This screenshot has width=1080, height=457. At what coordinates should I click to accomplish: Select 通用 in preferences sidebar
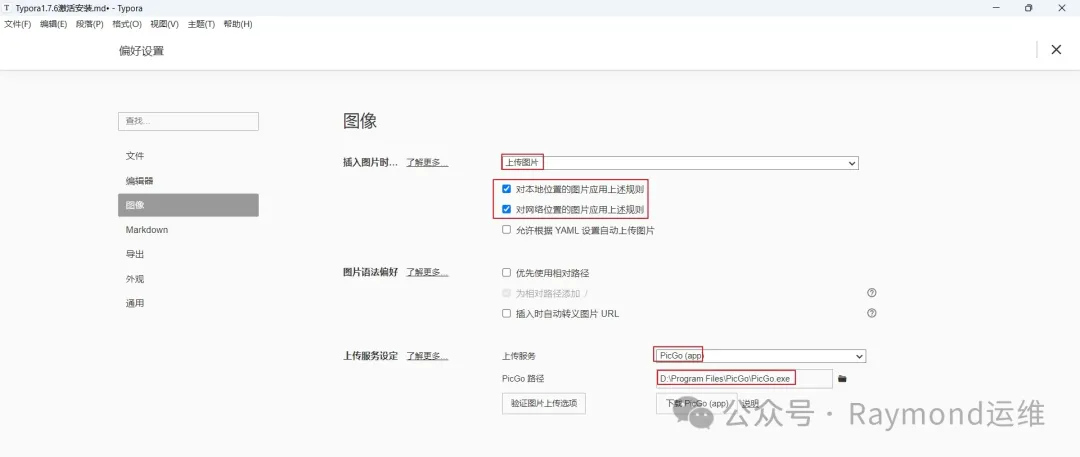188,303
